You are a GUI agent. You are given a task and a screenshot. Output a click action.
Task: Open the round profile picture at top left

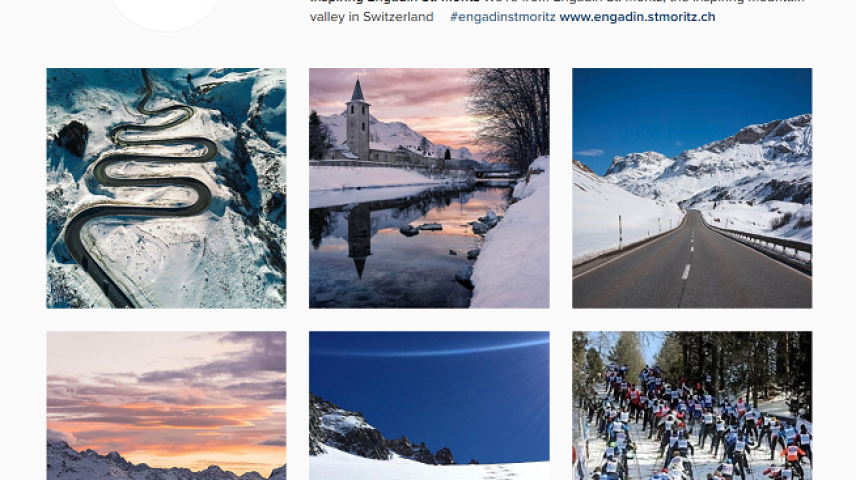coord(166,12)
